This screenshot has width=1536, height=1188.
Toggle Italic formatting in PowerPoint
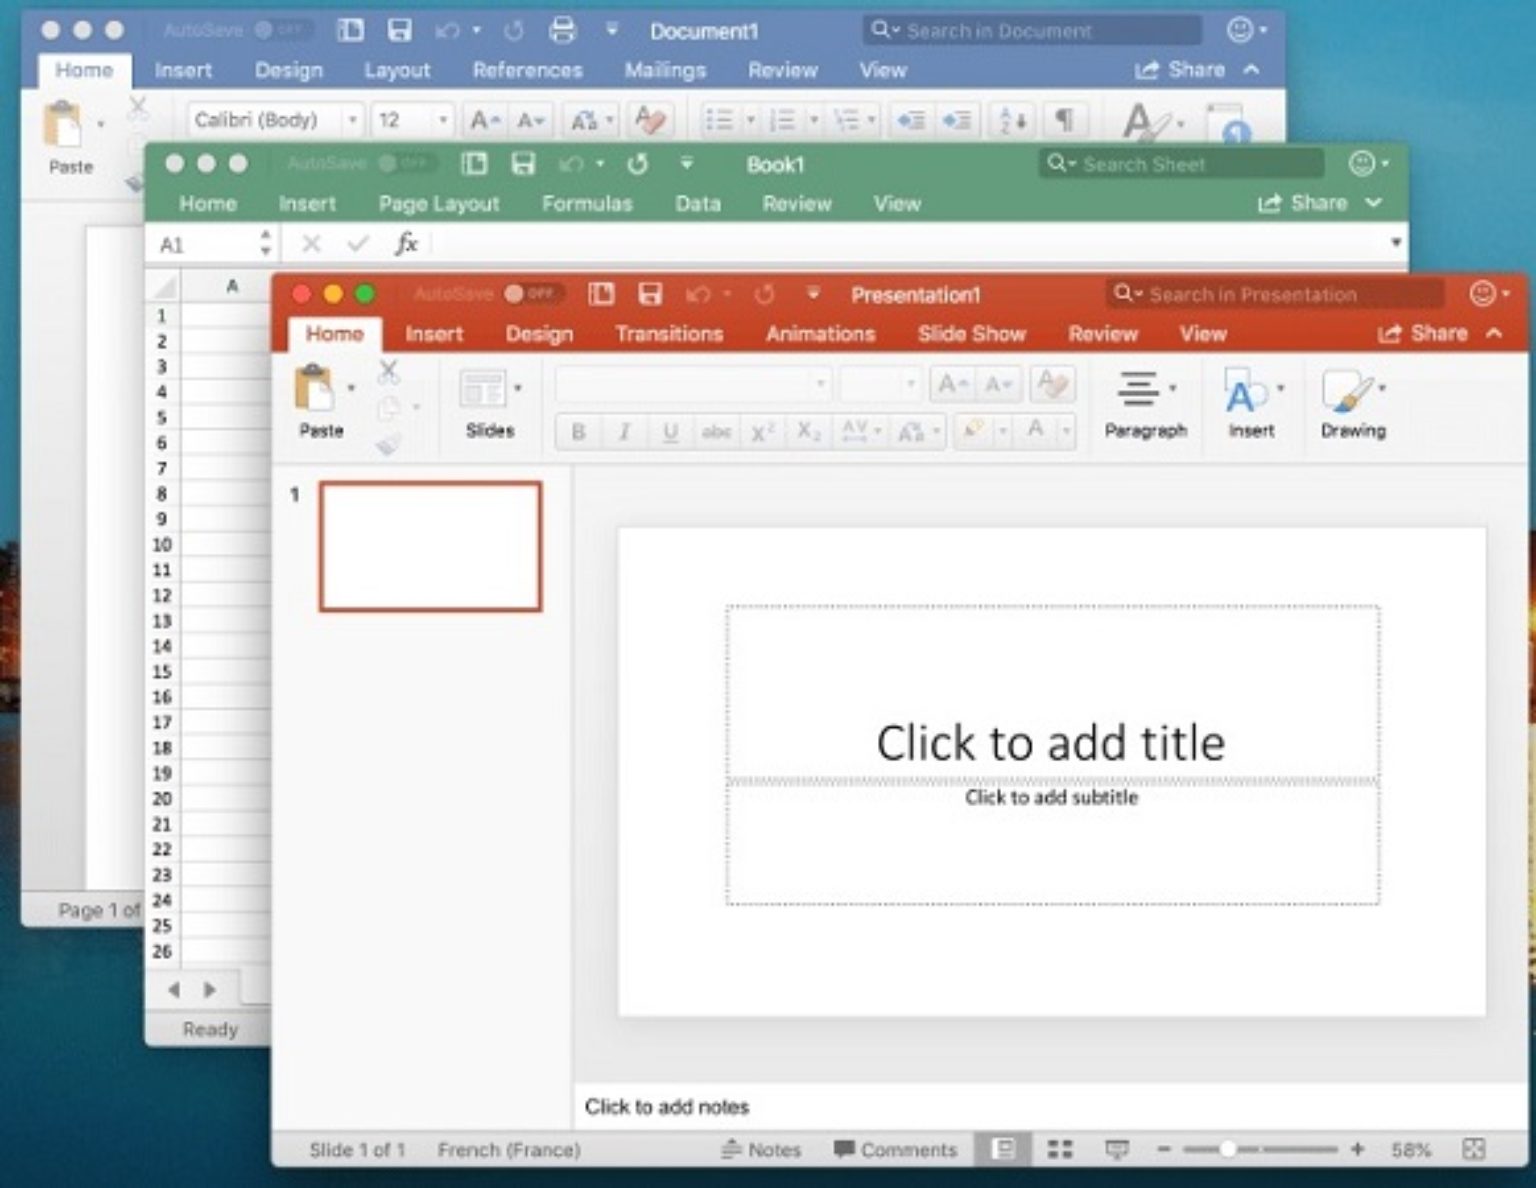point(624,432)
